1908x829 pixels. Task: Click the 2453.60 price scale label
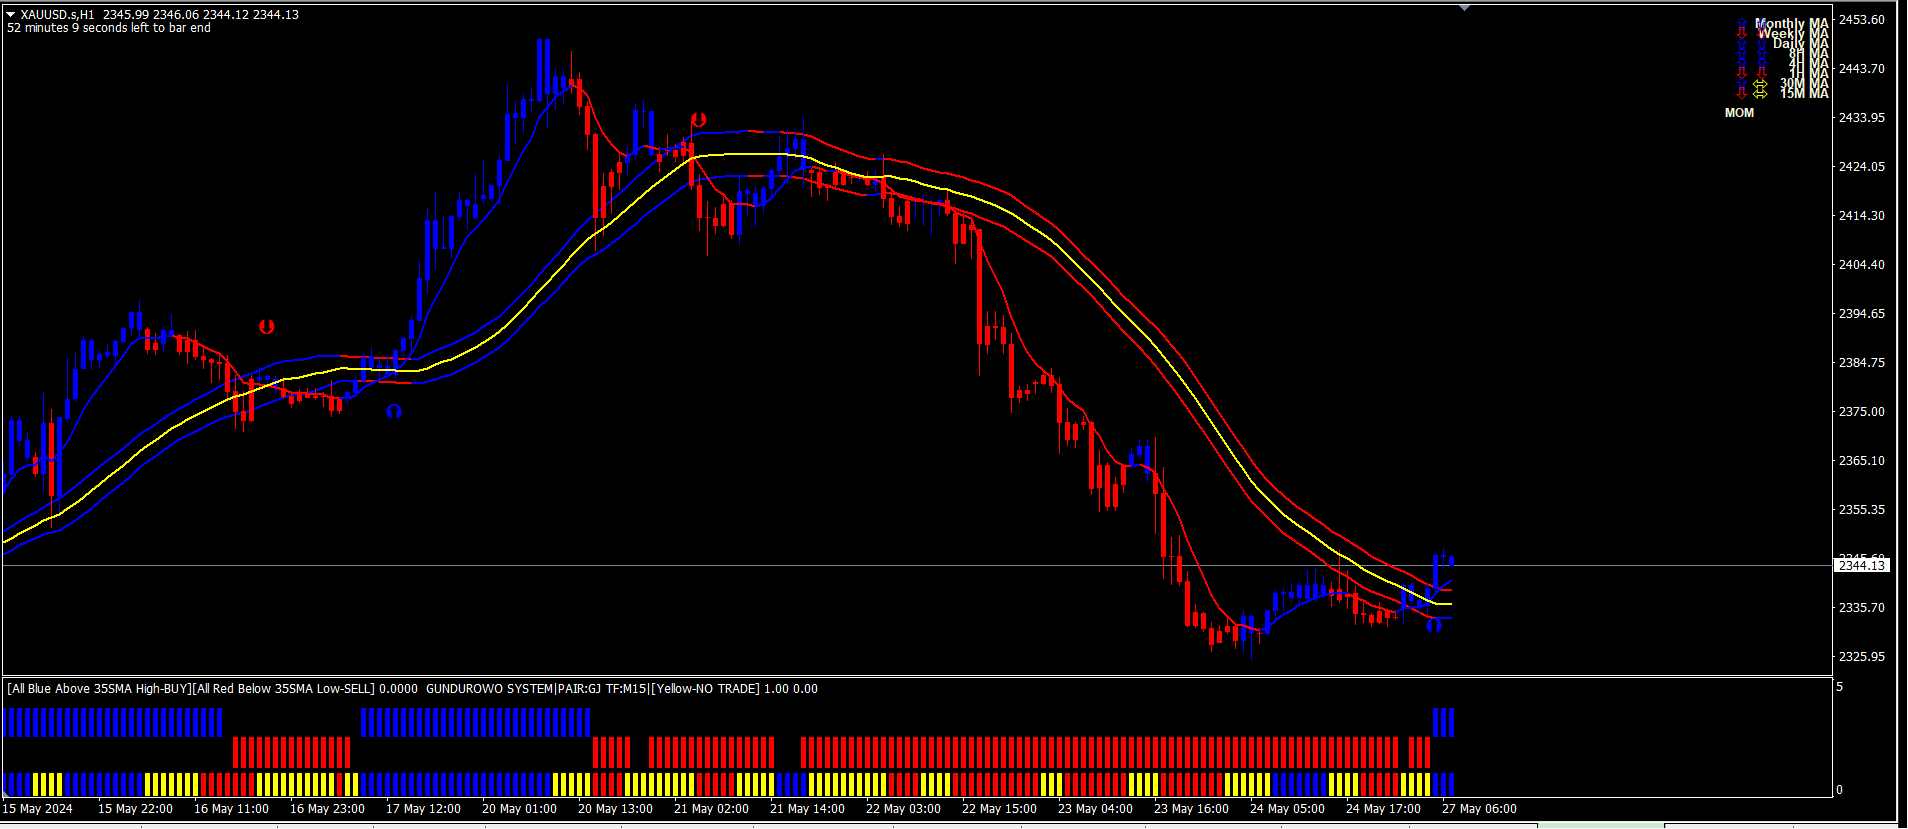(1862, 20)
